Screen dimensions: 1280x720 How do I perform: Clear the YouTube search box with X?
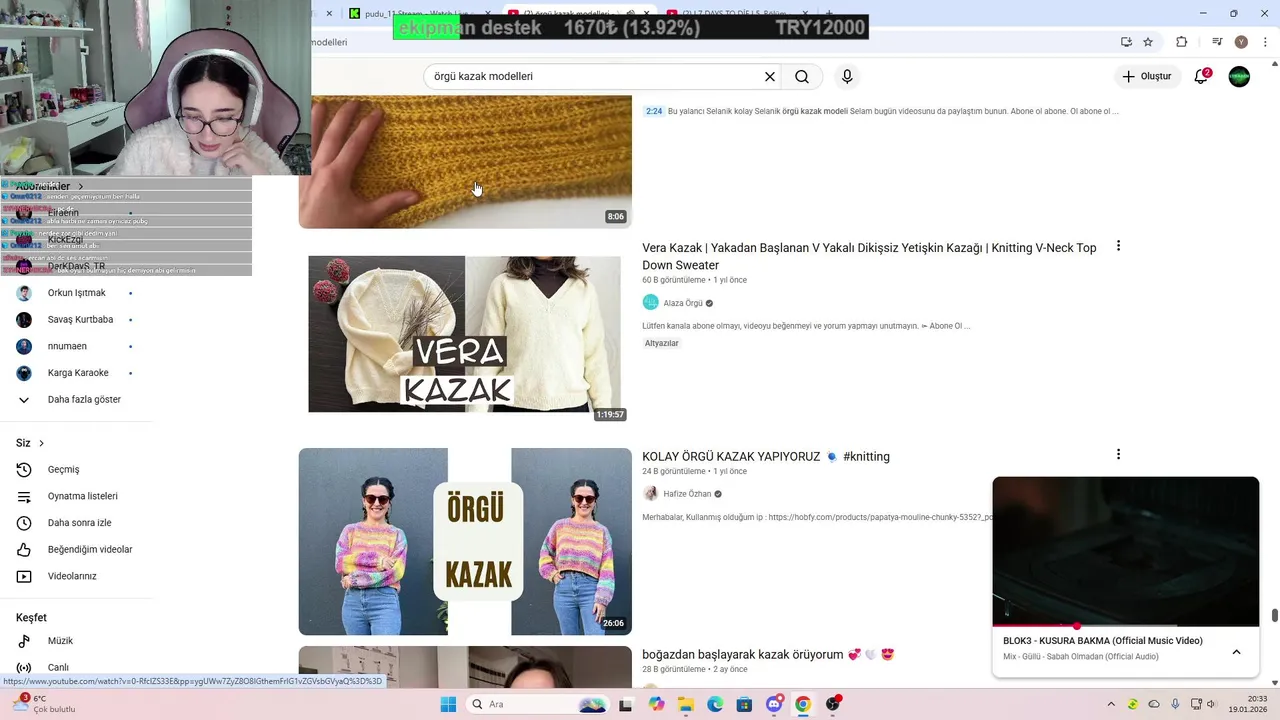tap(770, 77)
